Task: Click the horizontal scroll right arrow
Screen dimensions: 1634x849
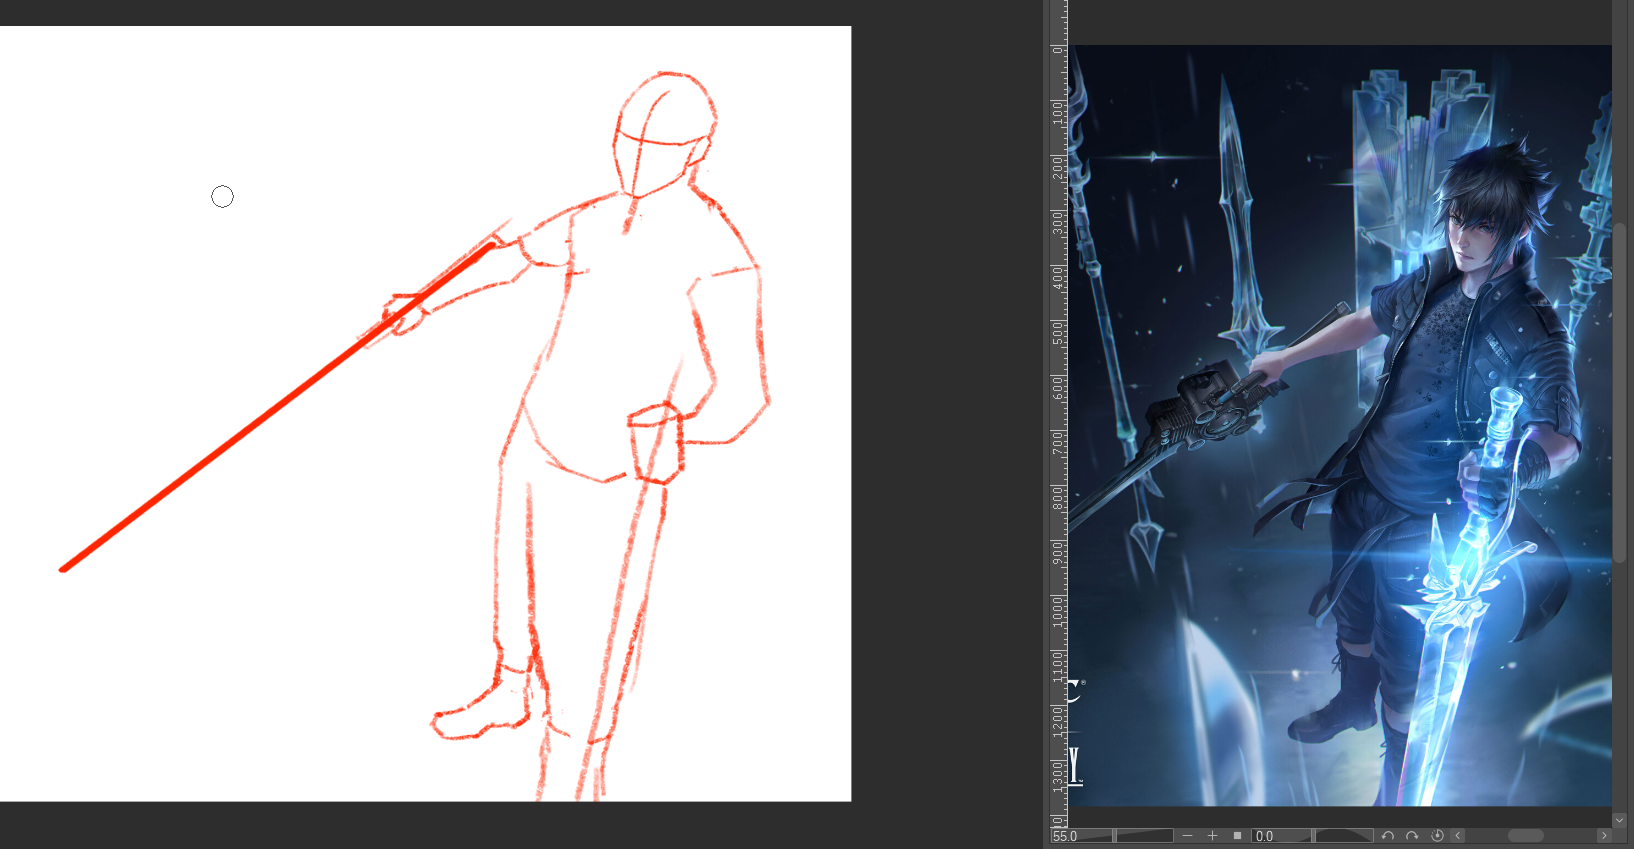Action: click(1604, 836)
